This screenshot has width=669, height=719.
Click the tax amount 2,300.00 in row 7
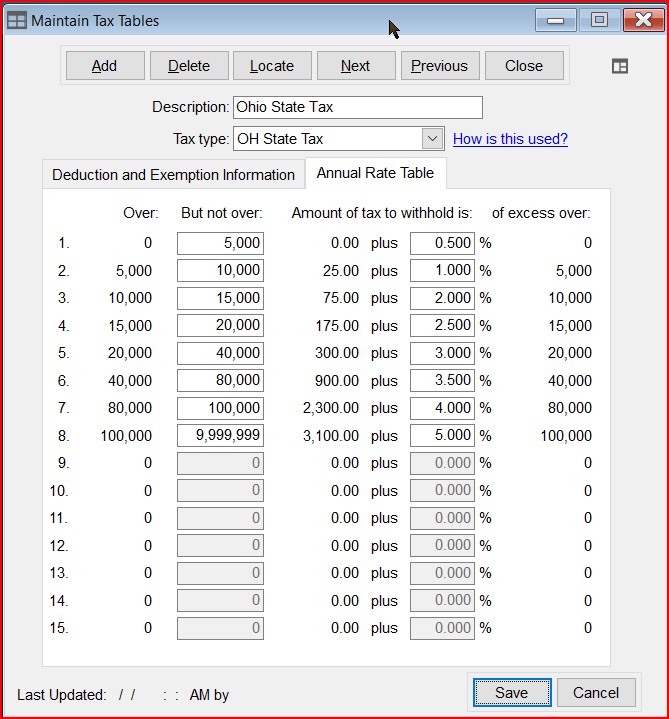(331, 408)
